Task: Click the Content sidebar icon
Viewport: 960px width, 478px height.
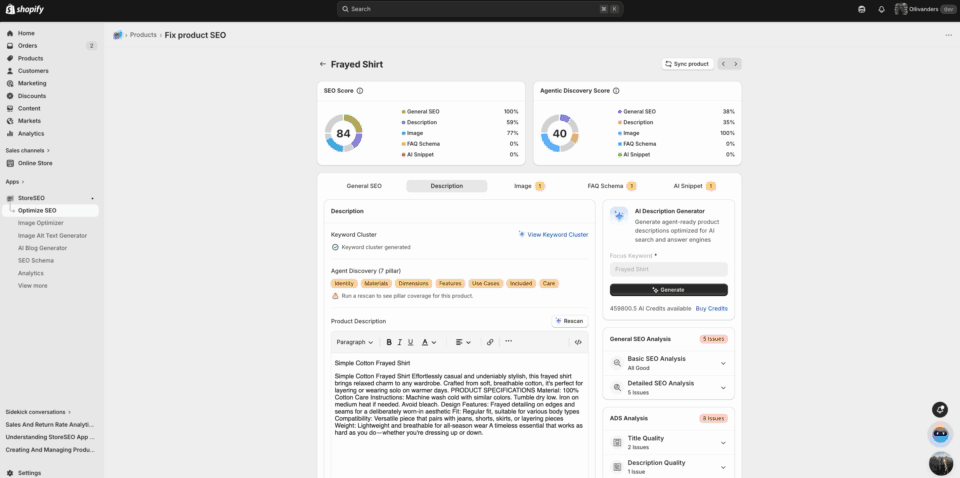Action: pyautogui.click(x=10, y=108)
